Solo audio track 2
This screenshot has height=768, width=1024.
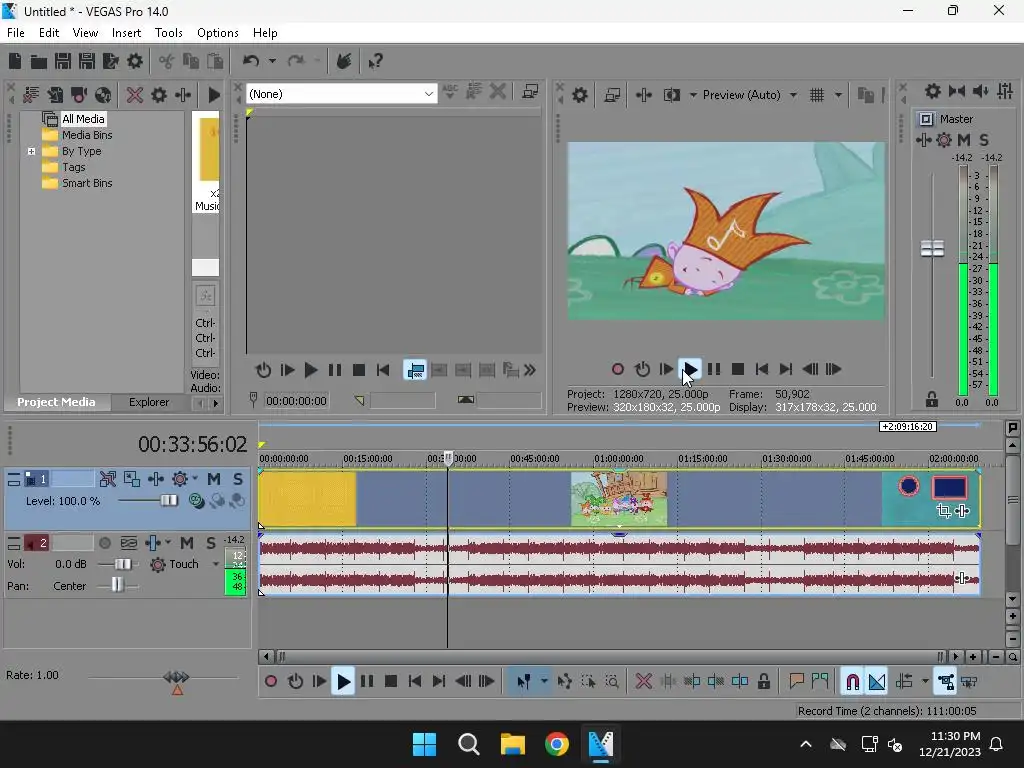pos(210,543)
